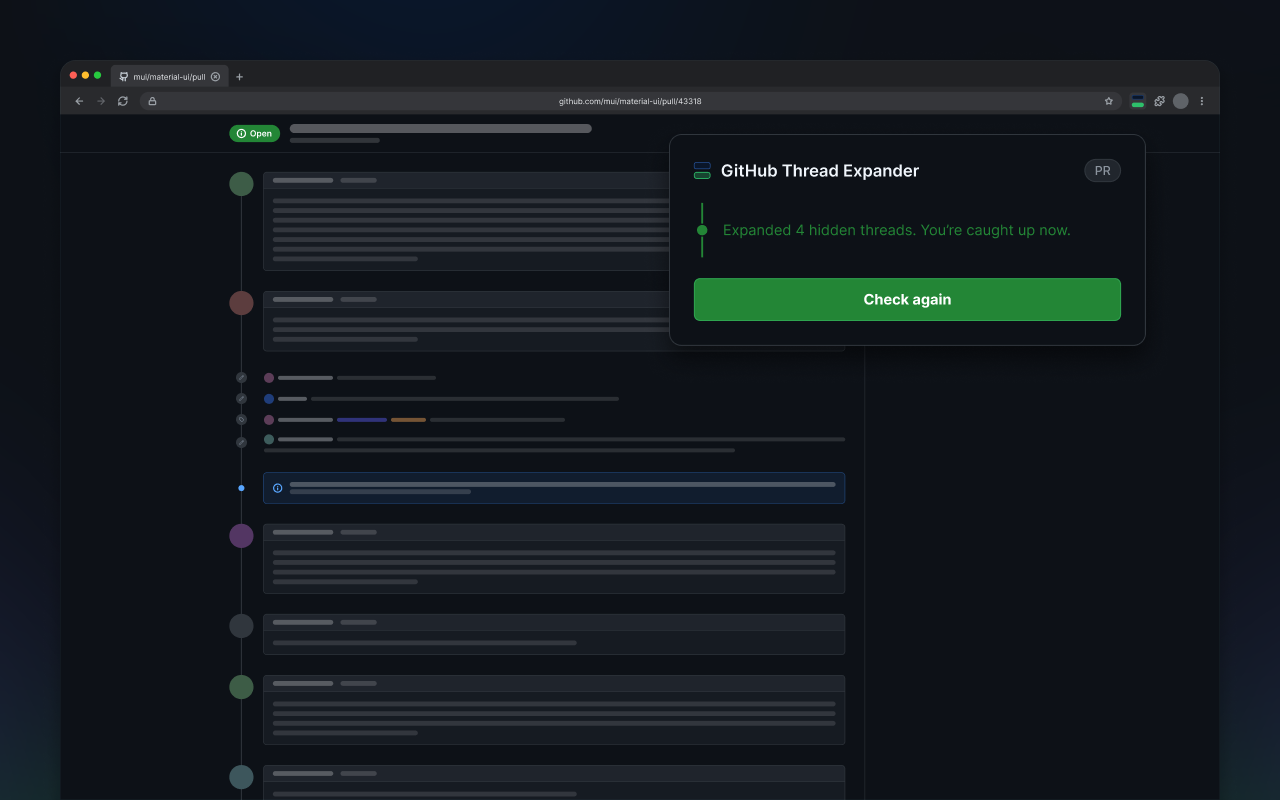The height and width of the screenshot is (800, 1280).
Task: Reload the page with the refresh icon
Action: (x=123, y=101)
